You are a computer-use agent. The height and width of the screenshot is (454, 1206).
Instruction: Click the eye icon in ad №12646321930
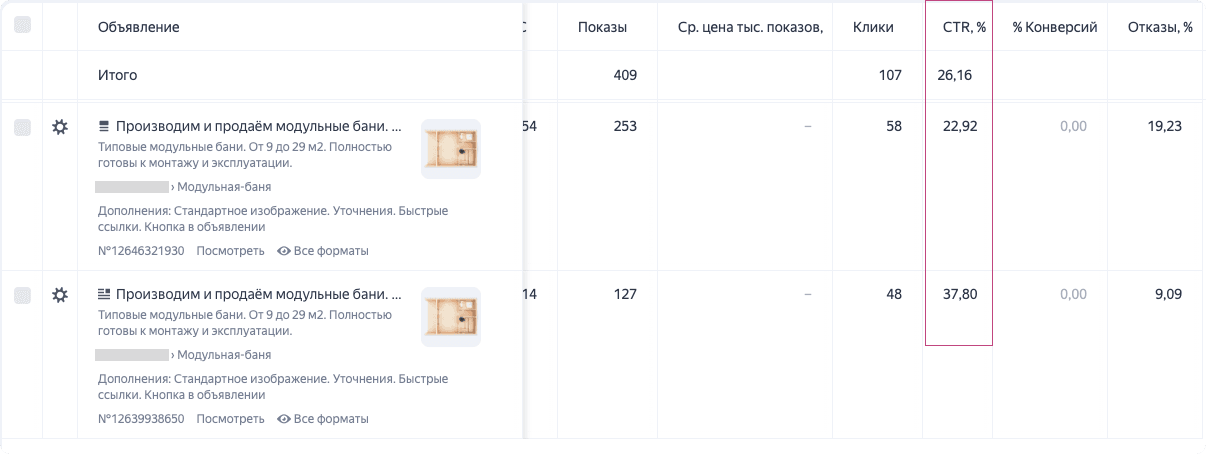pos(284,251)
